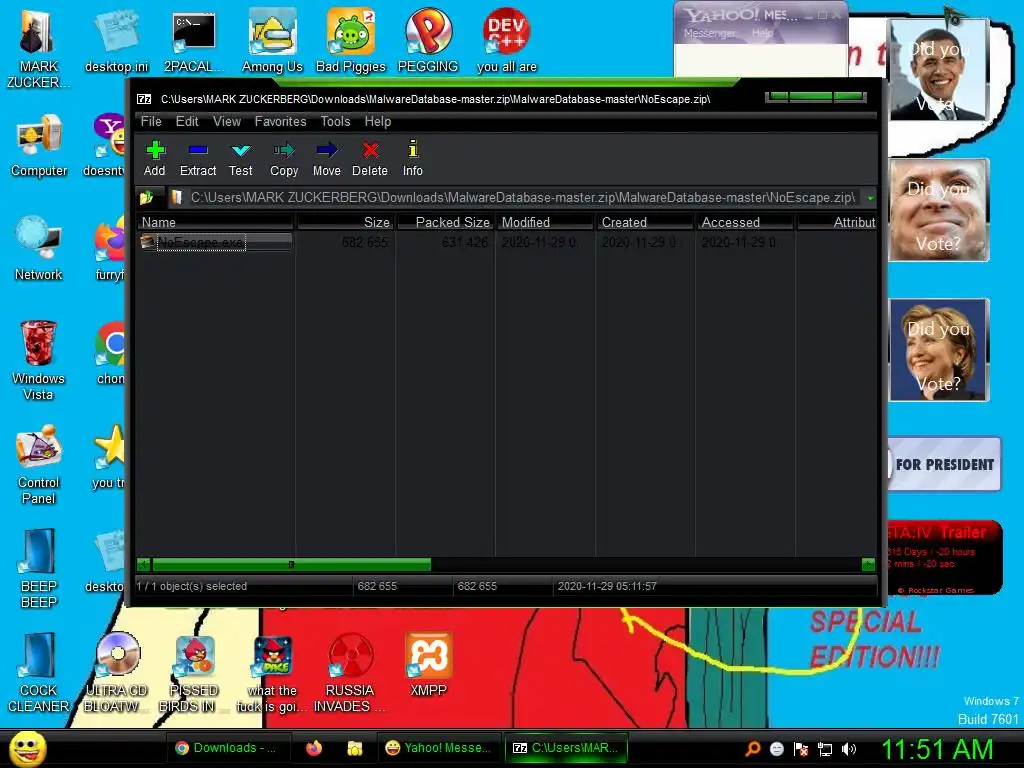Click the network tray icon

pos(825,749)
